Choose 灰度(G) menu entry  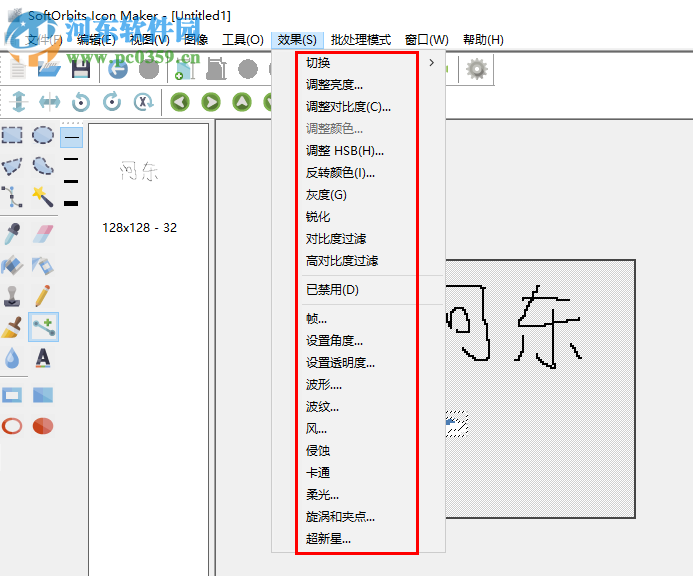point(358,195)
